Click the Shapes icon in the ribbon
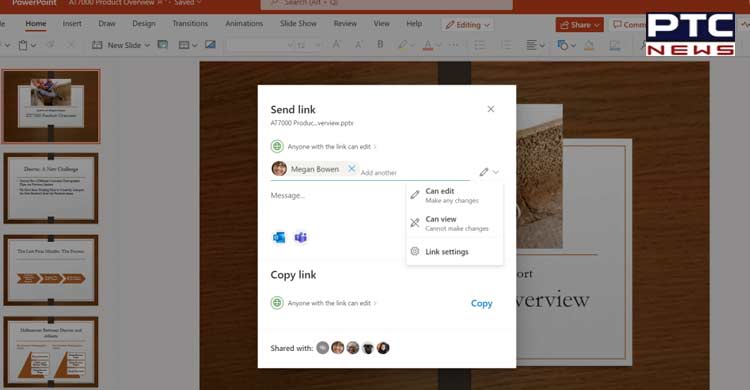750x390 pixels. [x=562, y=45]
